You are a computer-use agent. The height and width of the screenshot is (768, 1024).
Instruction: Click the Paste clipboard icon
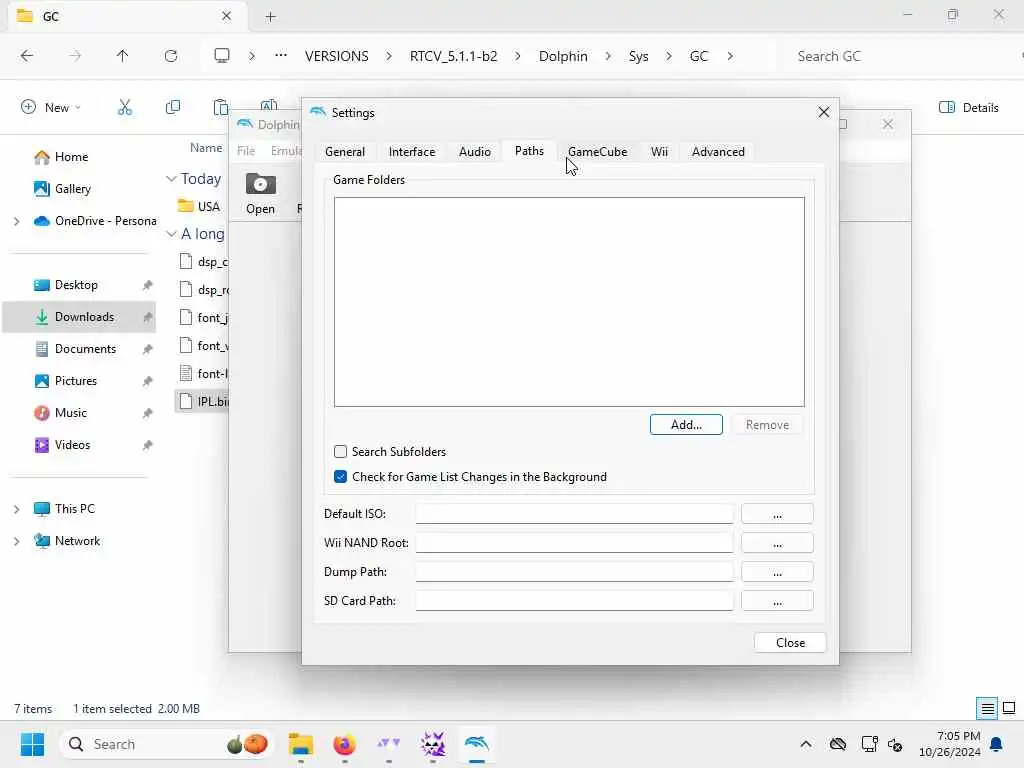click(x=220, y=107)
